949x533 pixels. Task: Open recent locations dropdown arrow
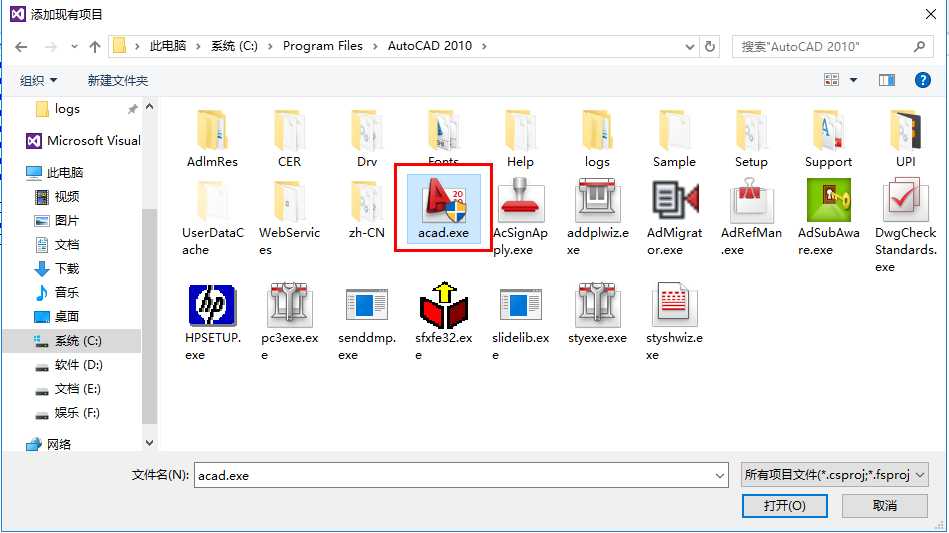click(x=74, y=47)
